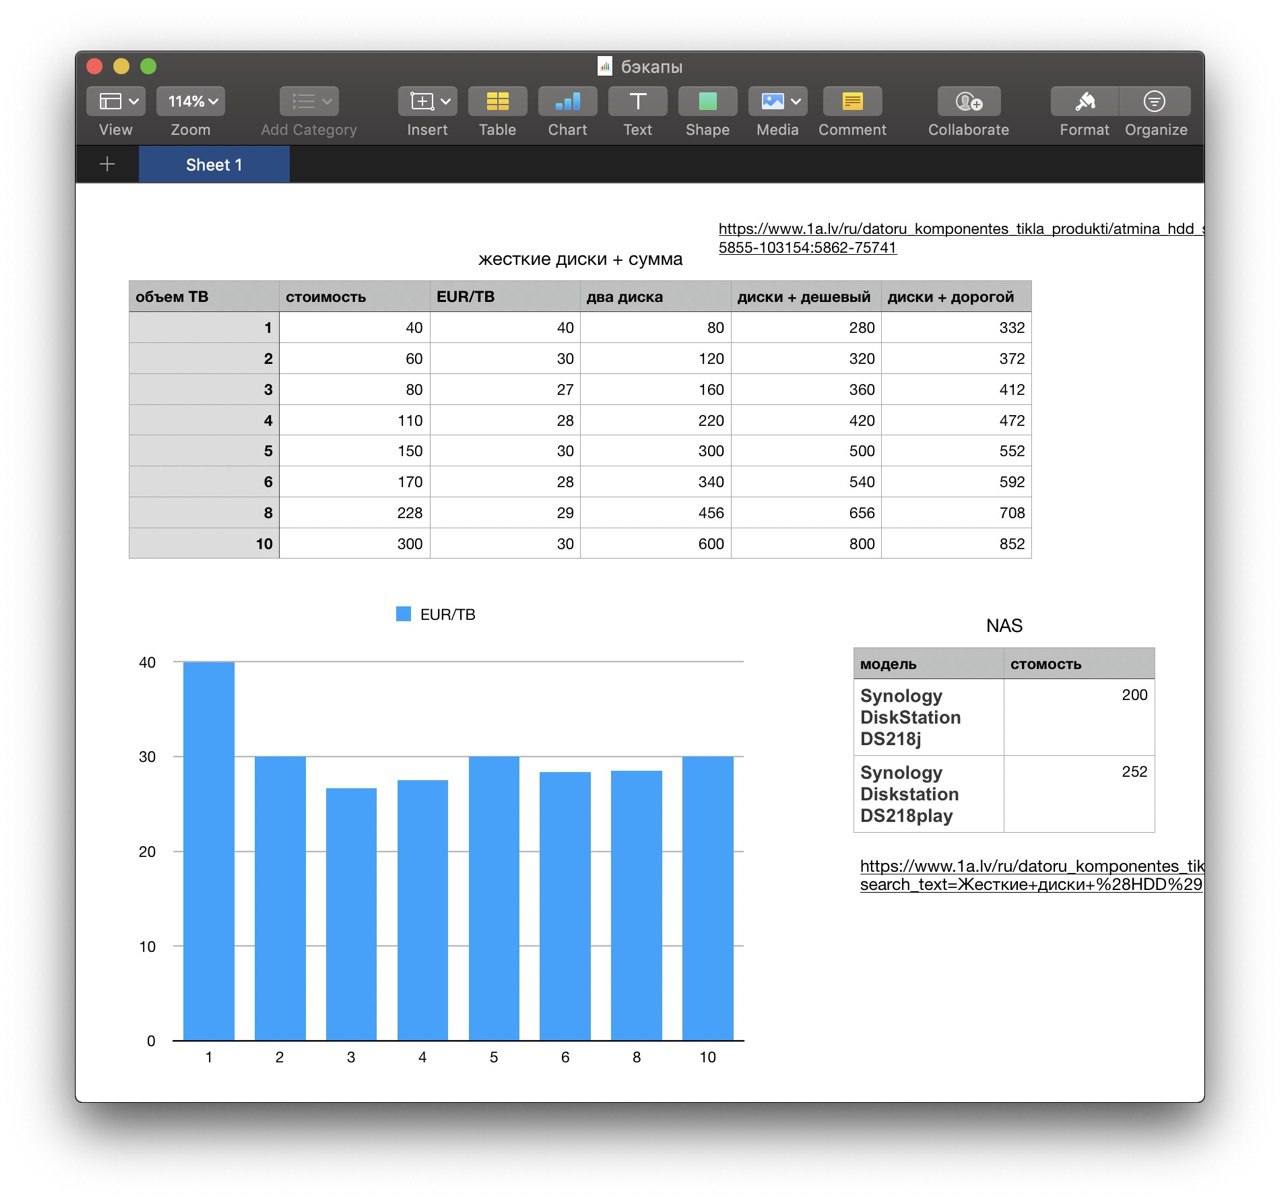Select the EUR/TB column header cell
This screenshot has height=1202, width=1280.
click(x=505, y=296)
